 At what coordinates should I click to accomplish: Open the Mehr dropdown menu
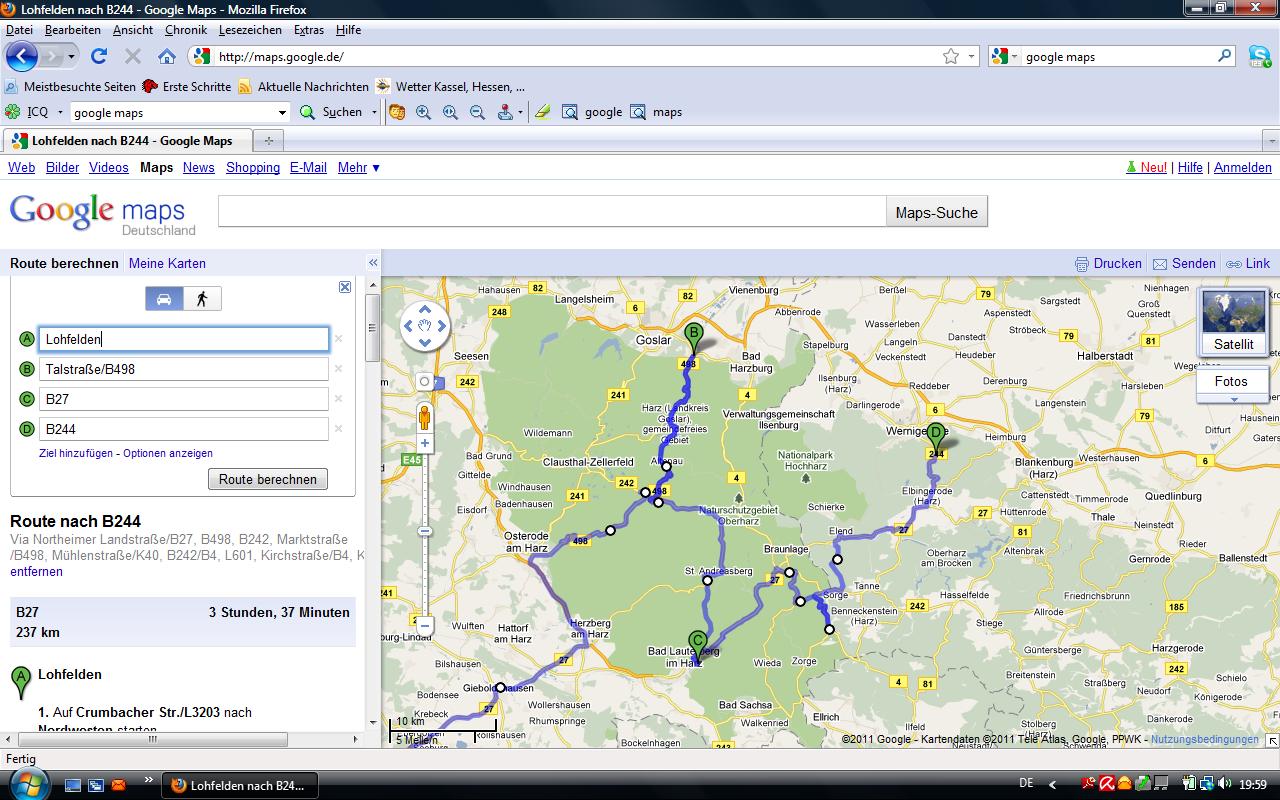358,168
